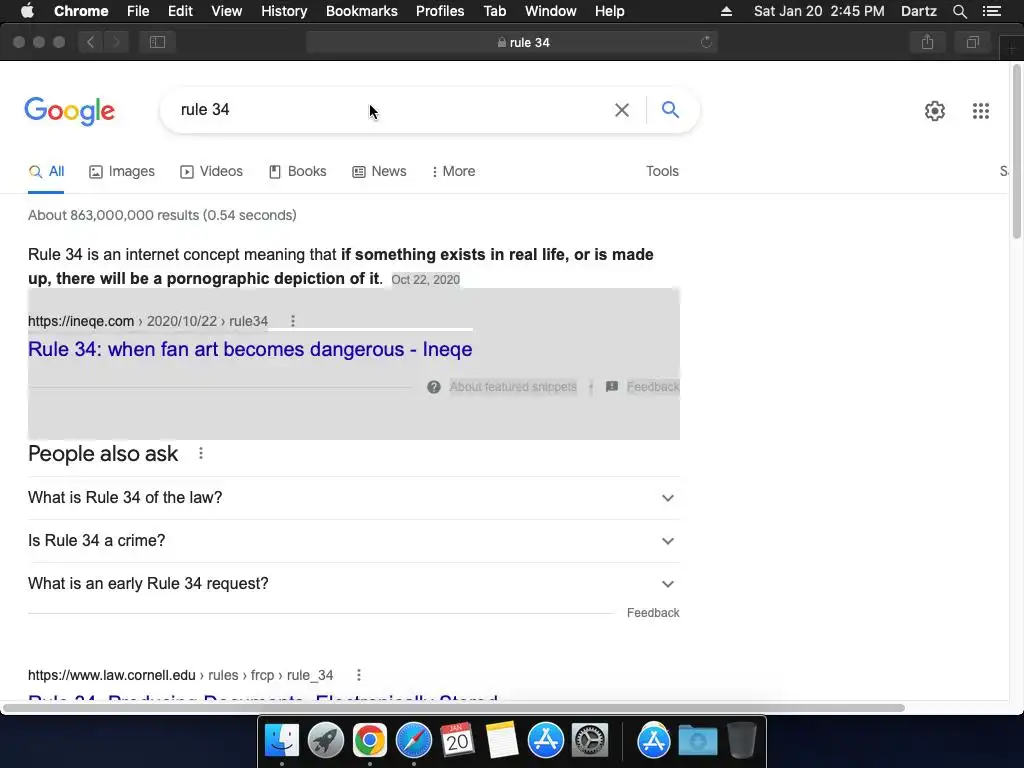Switch to the Books tab
This screenshot has width=1024, height=768.
click(x=298, y=171)
